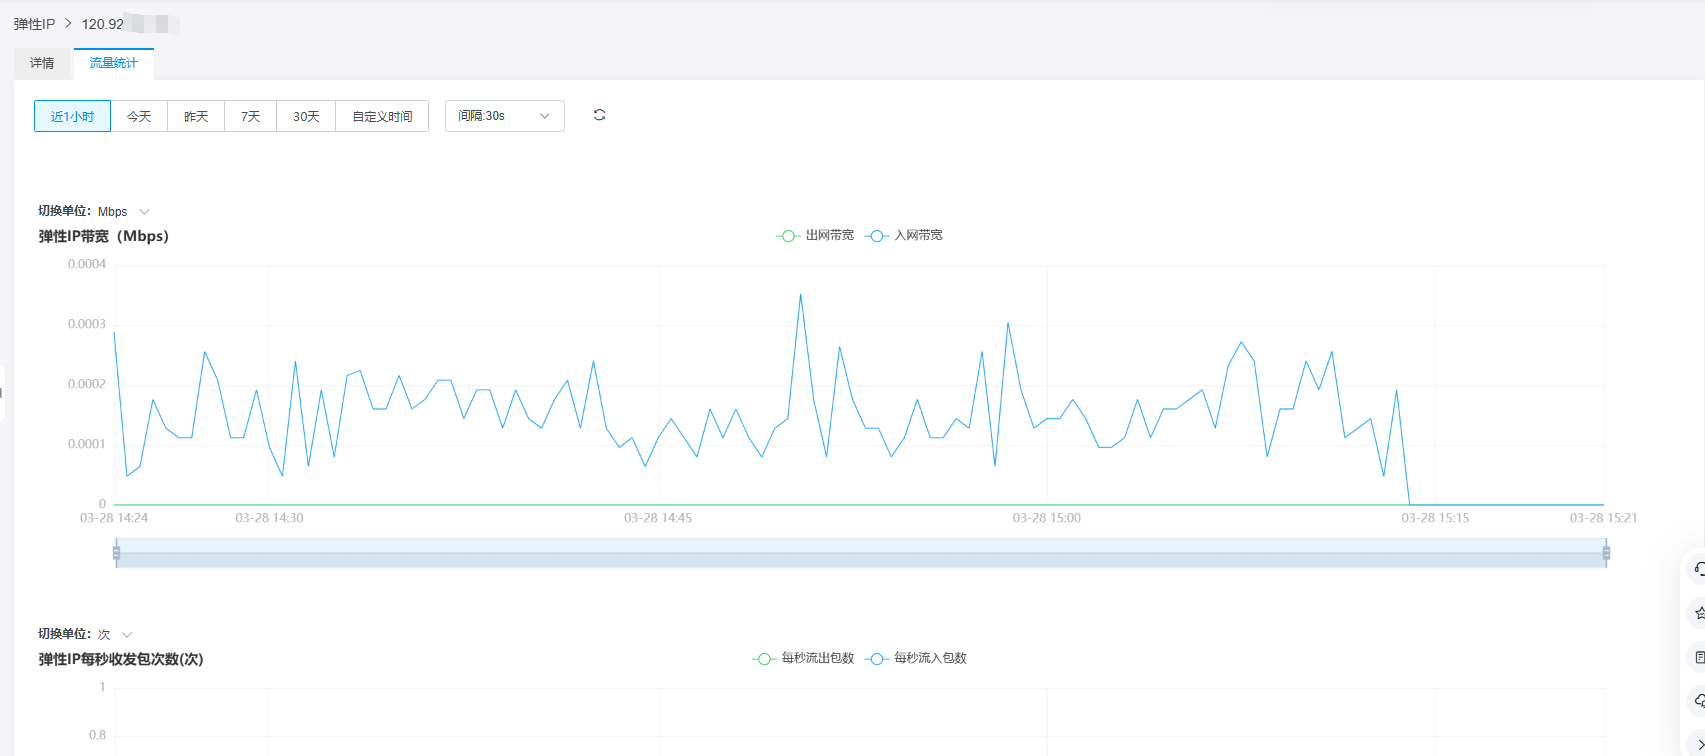Open customer support headset icon
This screenshot has height=756, width=1705.
click(x=1697, y=569)
